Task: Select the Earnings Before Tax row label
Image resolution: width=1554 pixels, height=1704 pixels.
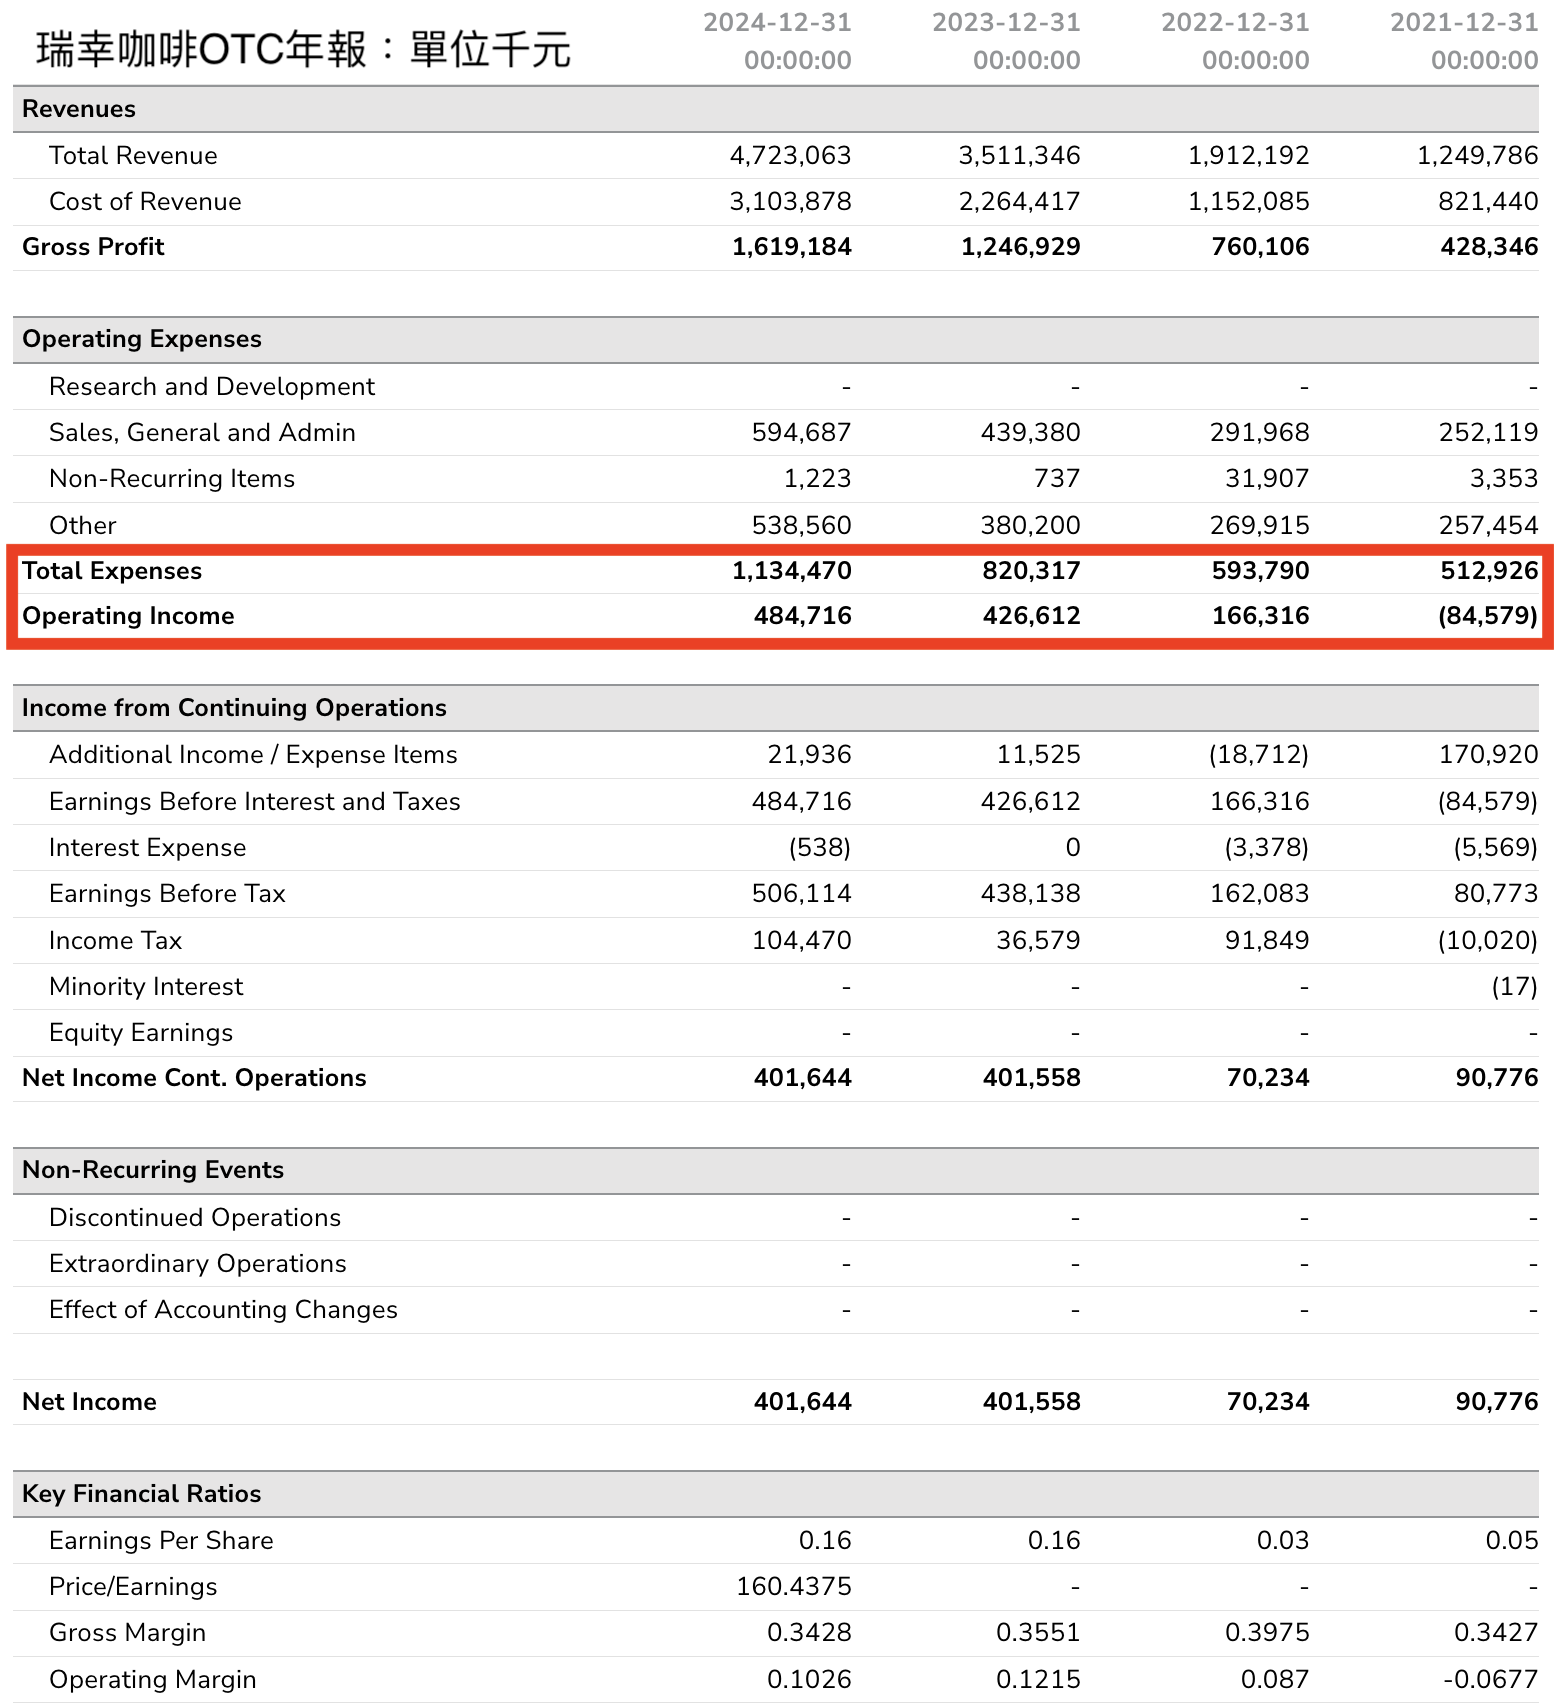Action: point(167,894)
